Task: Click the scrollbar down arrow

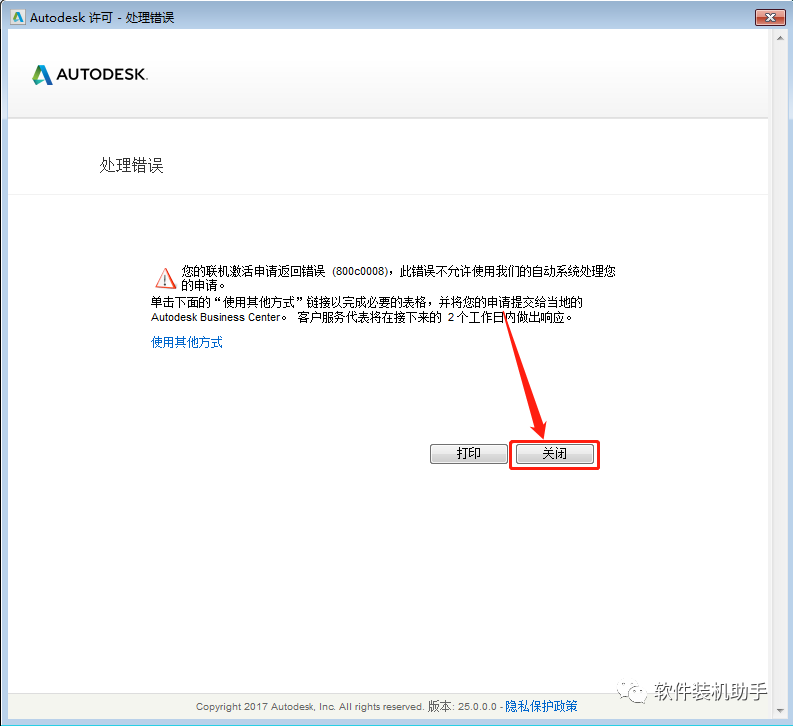Action: [780, 711]
